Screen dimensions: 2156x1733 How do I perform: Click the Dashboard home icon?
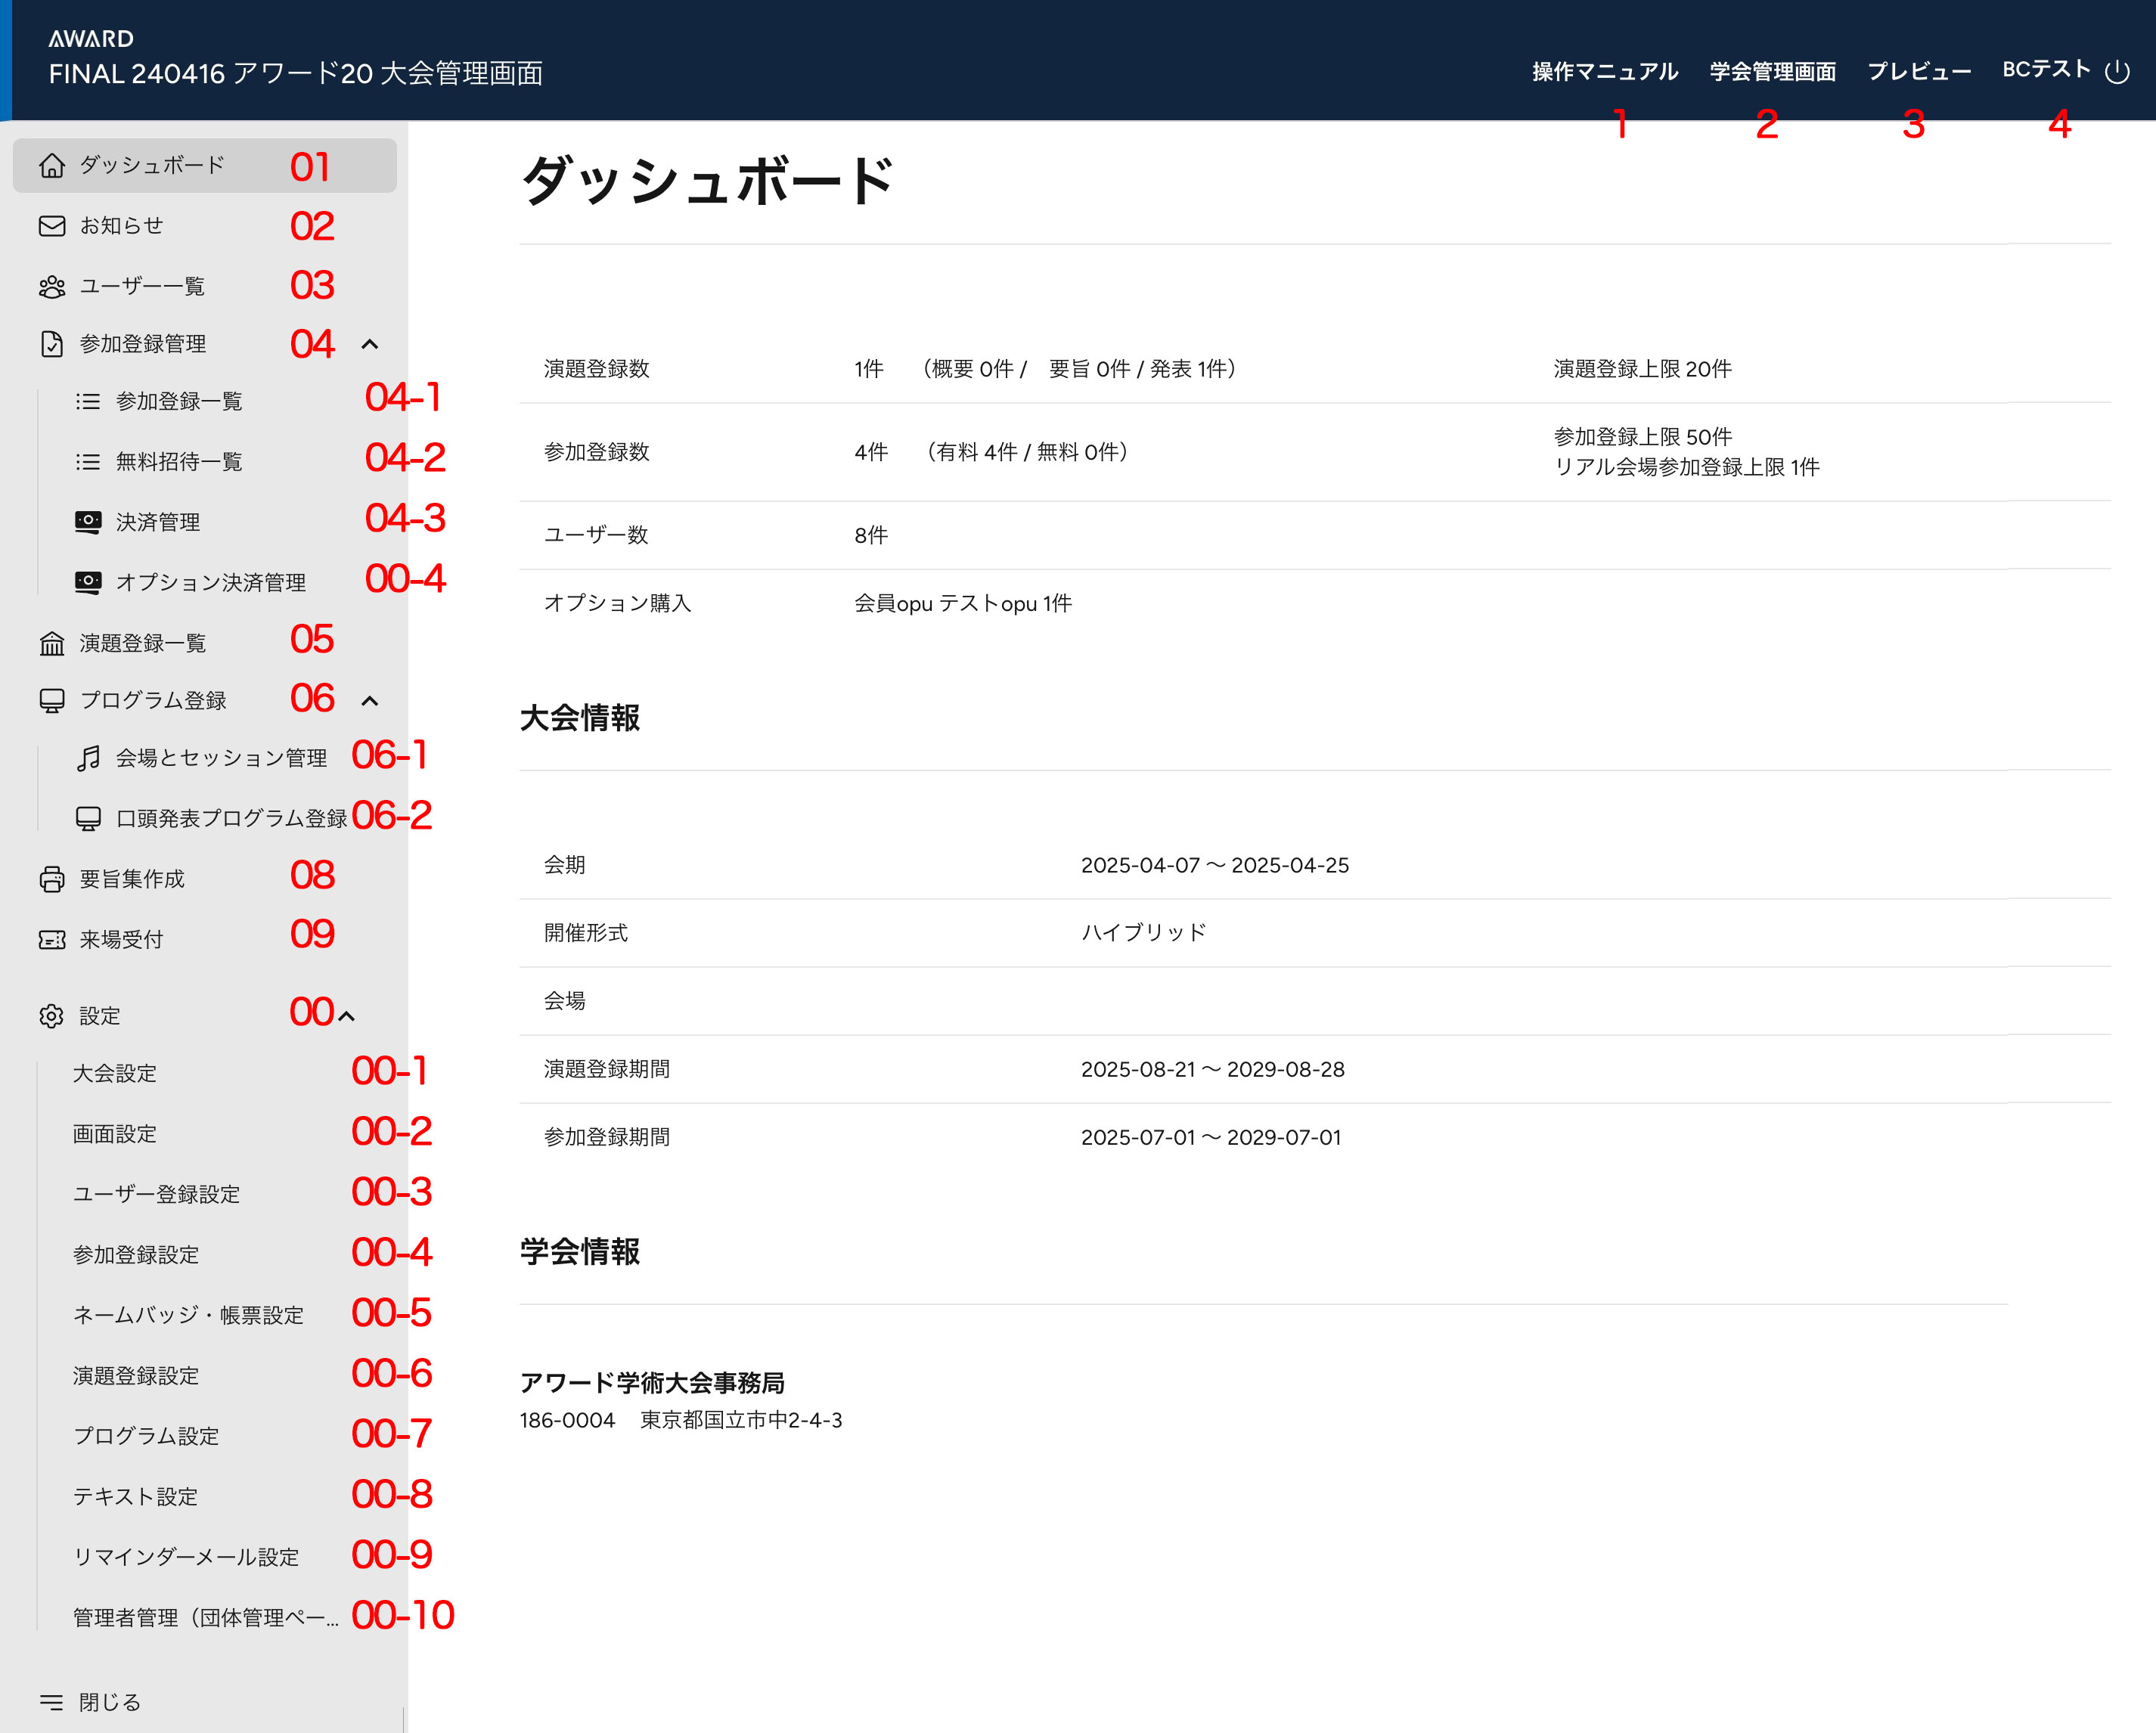point(52,166)
